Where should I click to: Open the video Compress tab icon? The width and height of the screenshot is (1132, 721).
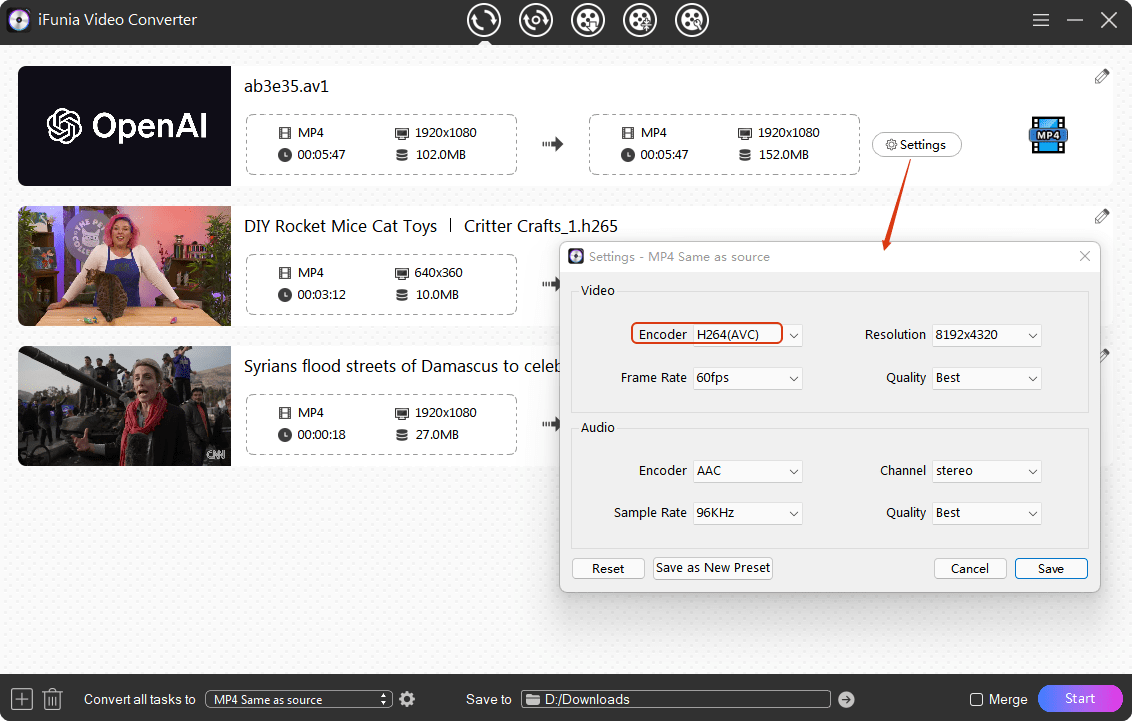(x=640, y=20)
